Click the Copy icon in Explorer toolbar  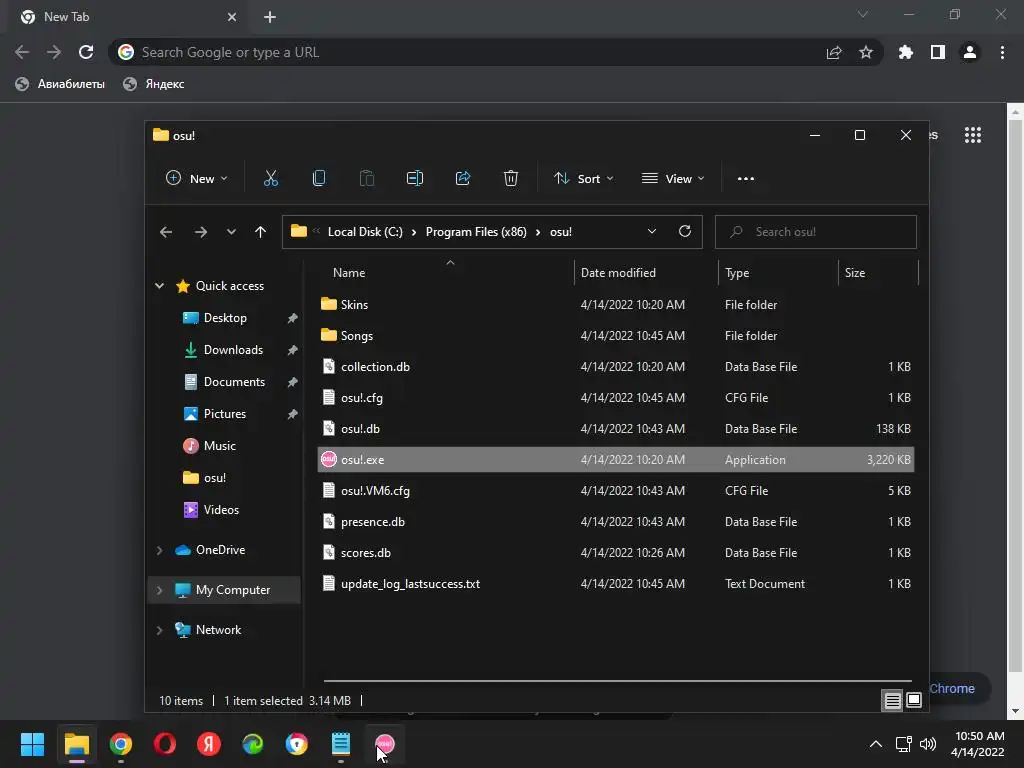point(319,178)
